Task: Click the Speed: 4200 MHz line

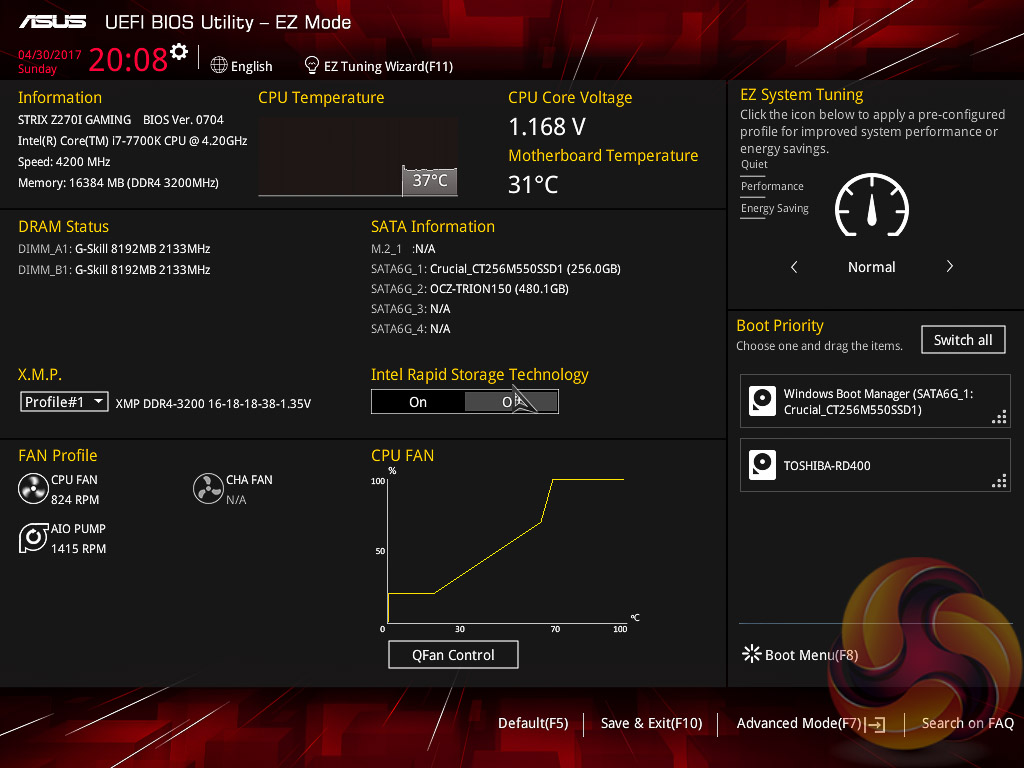Action: pos(64,162)
